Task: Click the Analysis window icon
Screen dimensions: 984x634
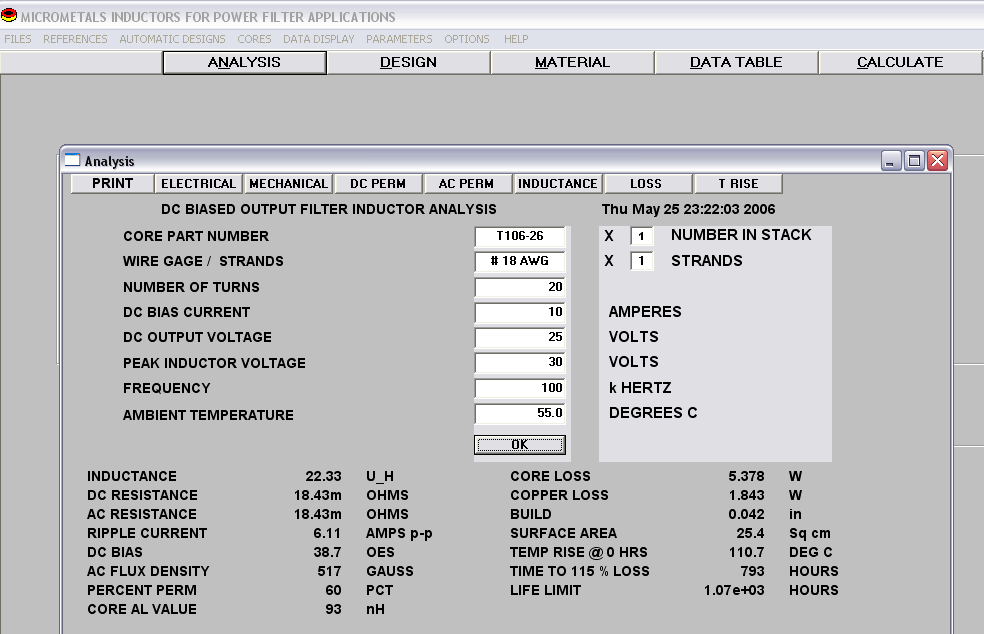Action: pos(73,161)
